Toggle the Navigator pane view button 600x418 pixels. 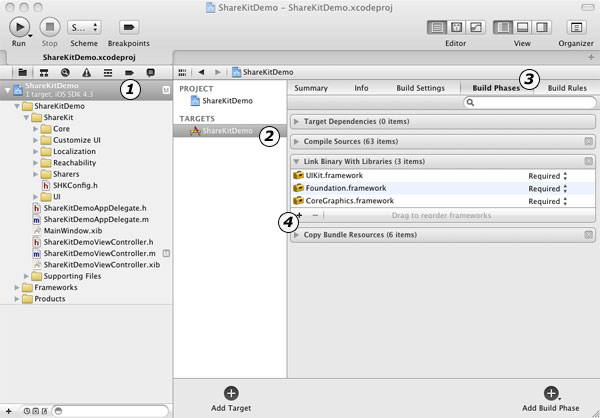tap(503, 28)
